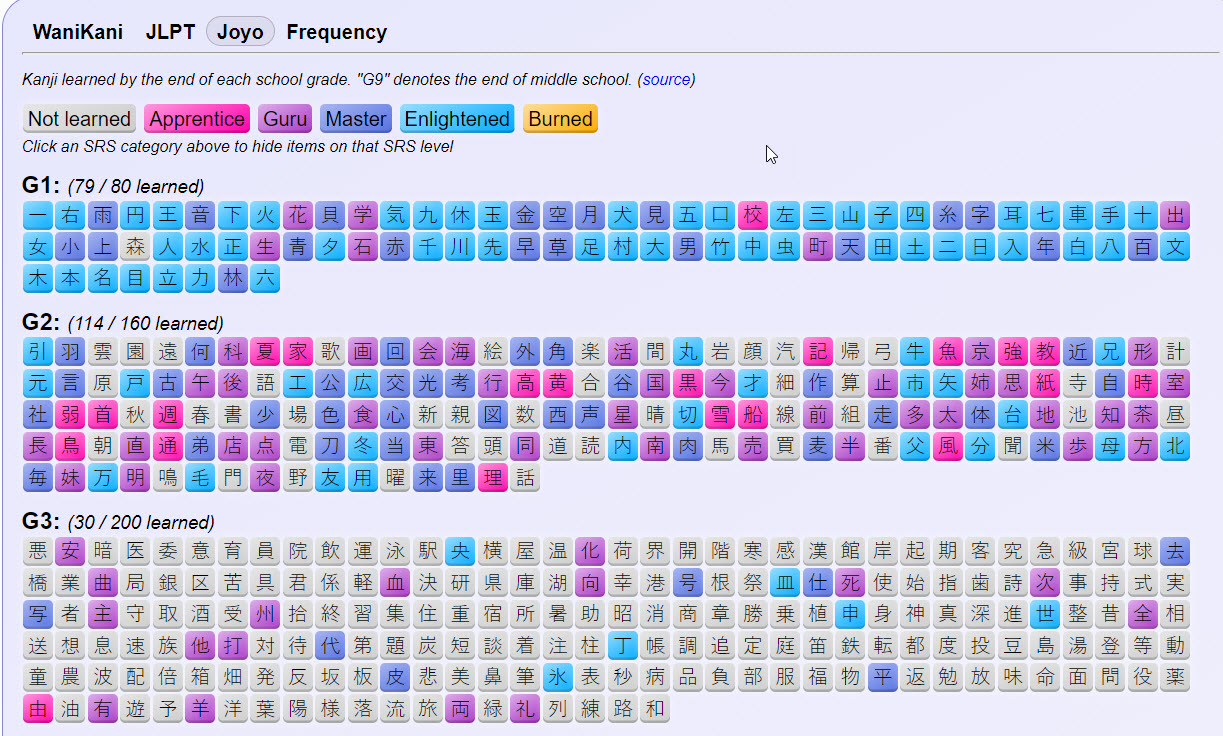Select the 語 kanji tile

265,383
